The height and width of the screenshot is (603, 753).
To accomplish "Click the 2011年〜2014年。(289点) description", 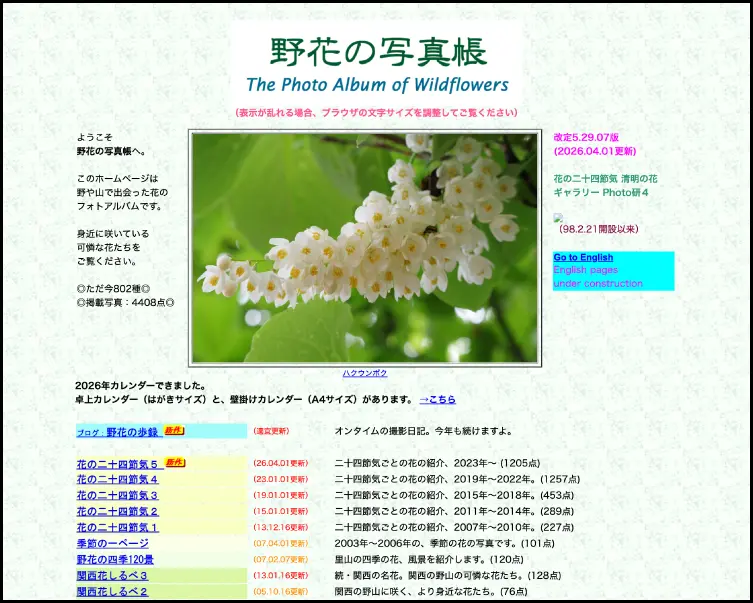I will tap(454, 511).
